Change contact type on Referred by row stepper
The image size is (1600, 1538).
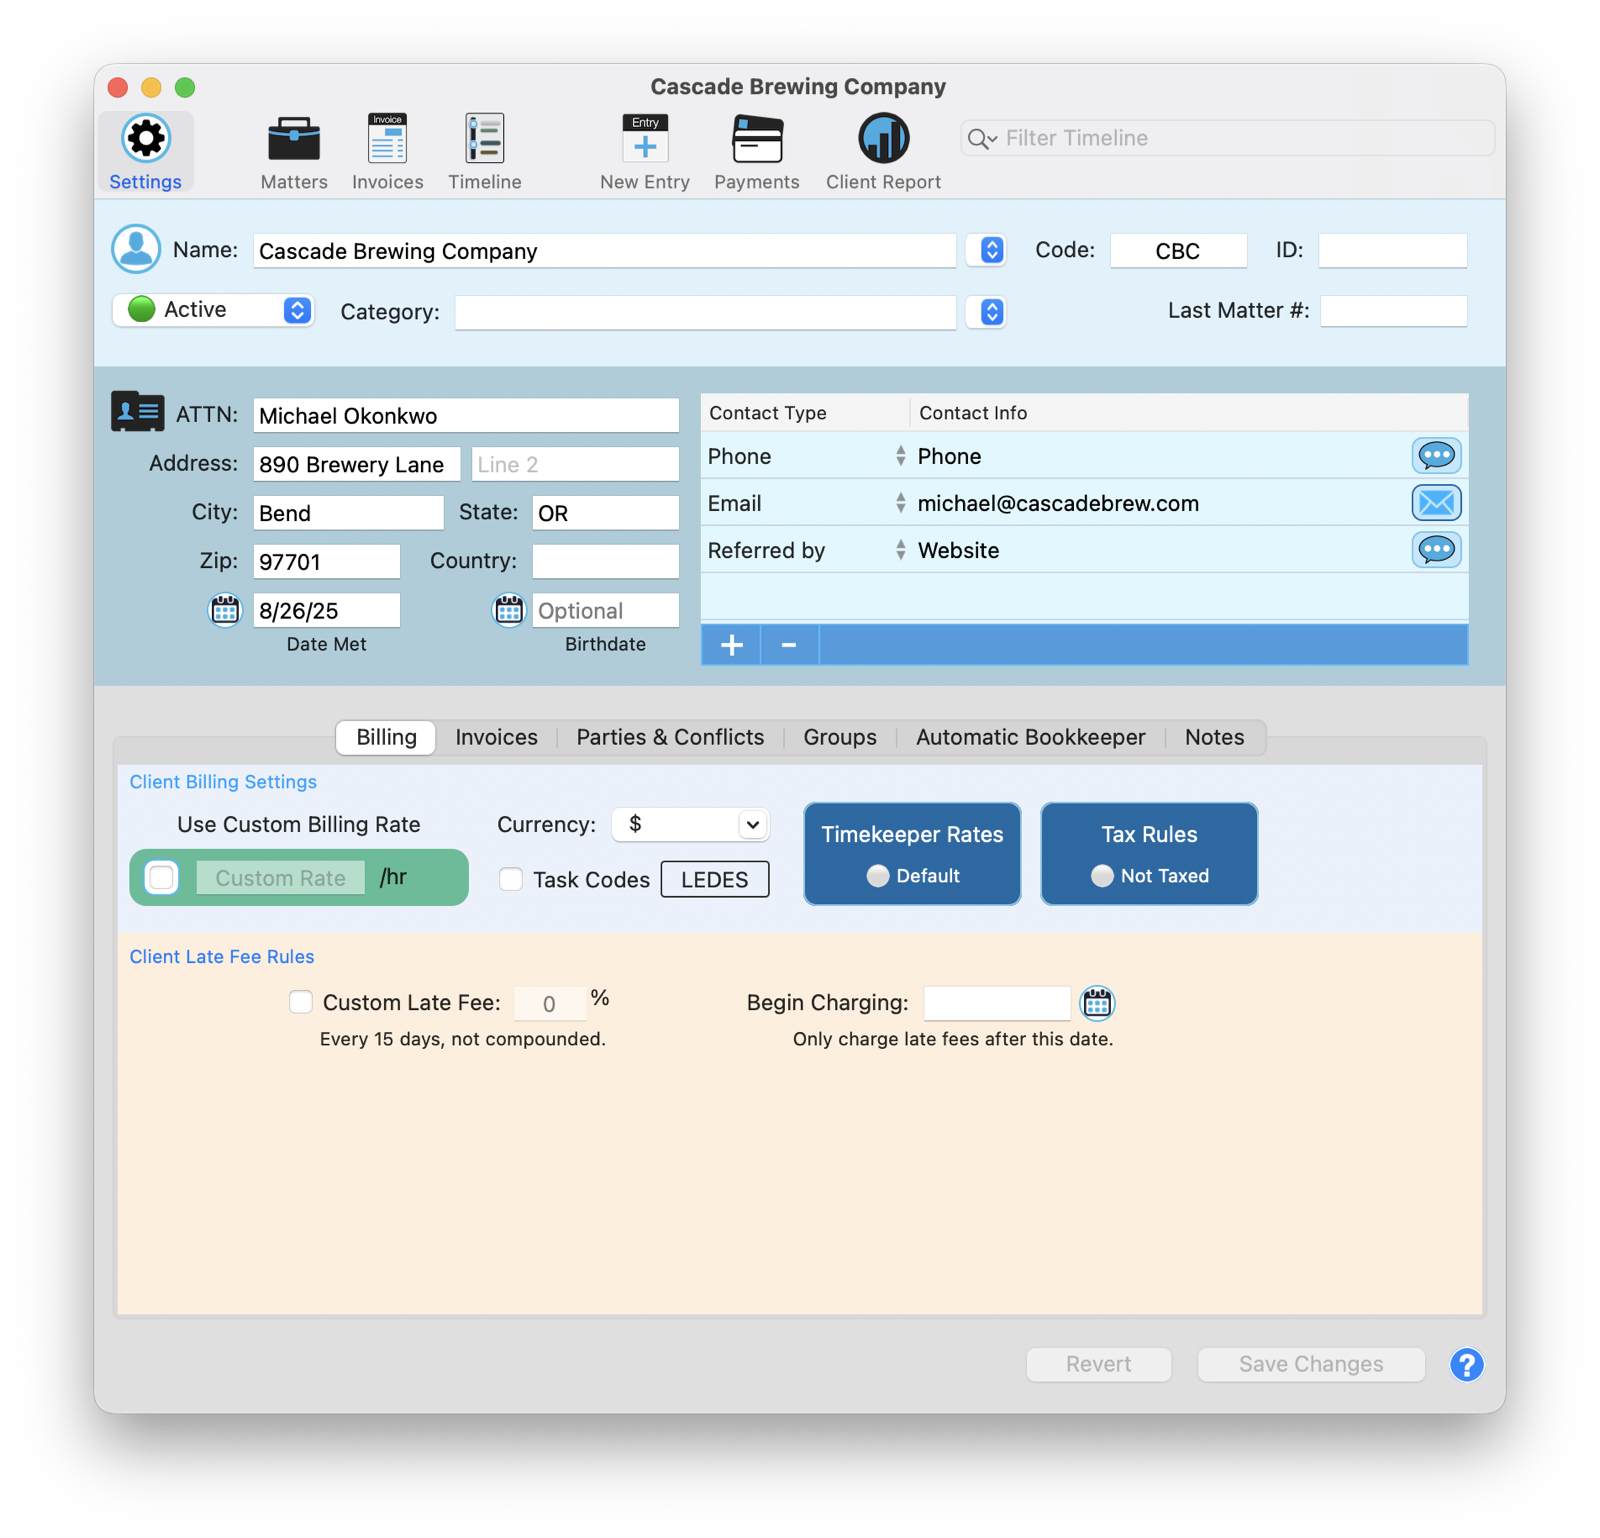point(901,550)
